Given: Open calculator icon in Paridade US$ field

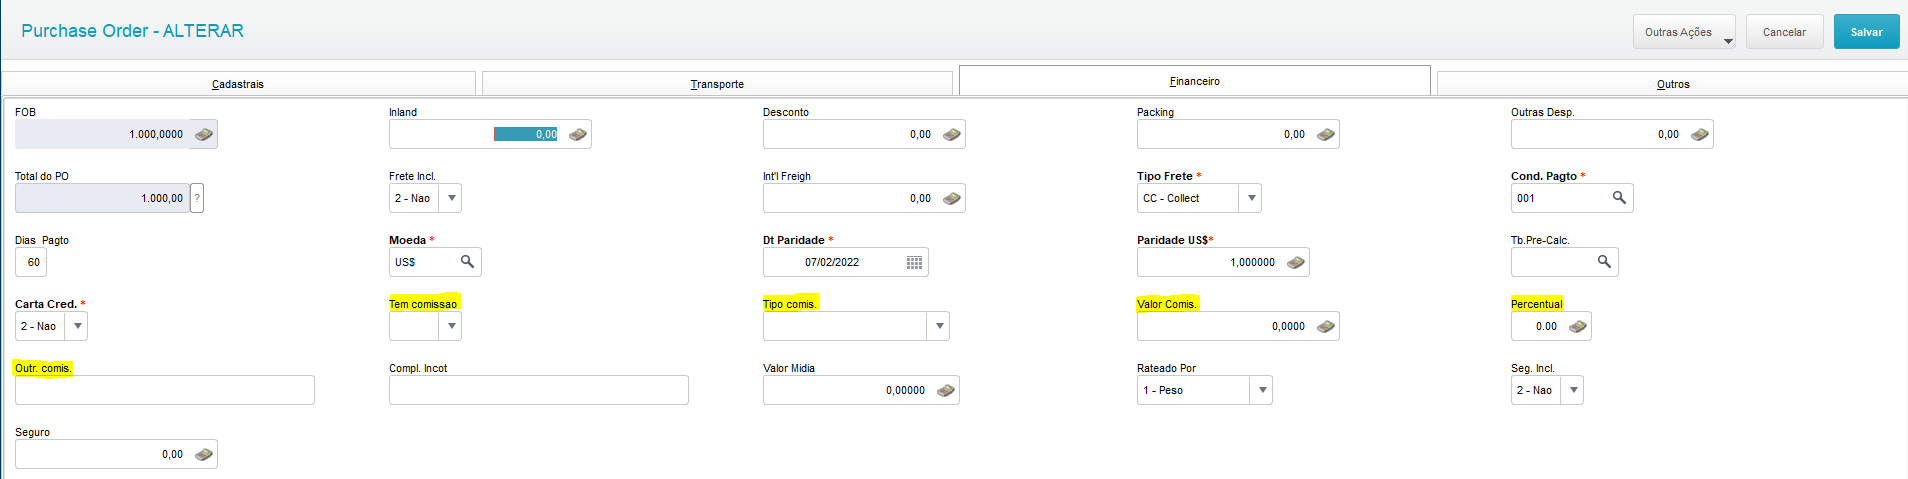Looking at the screenshot, I should pos(1296,262).
